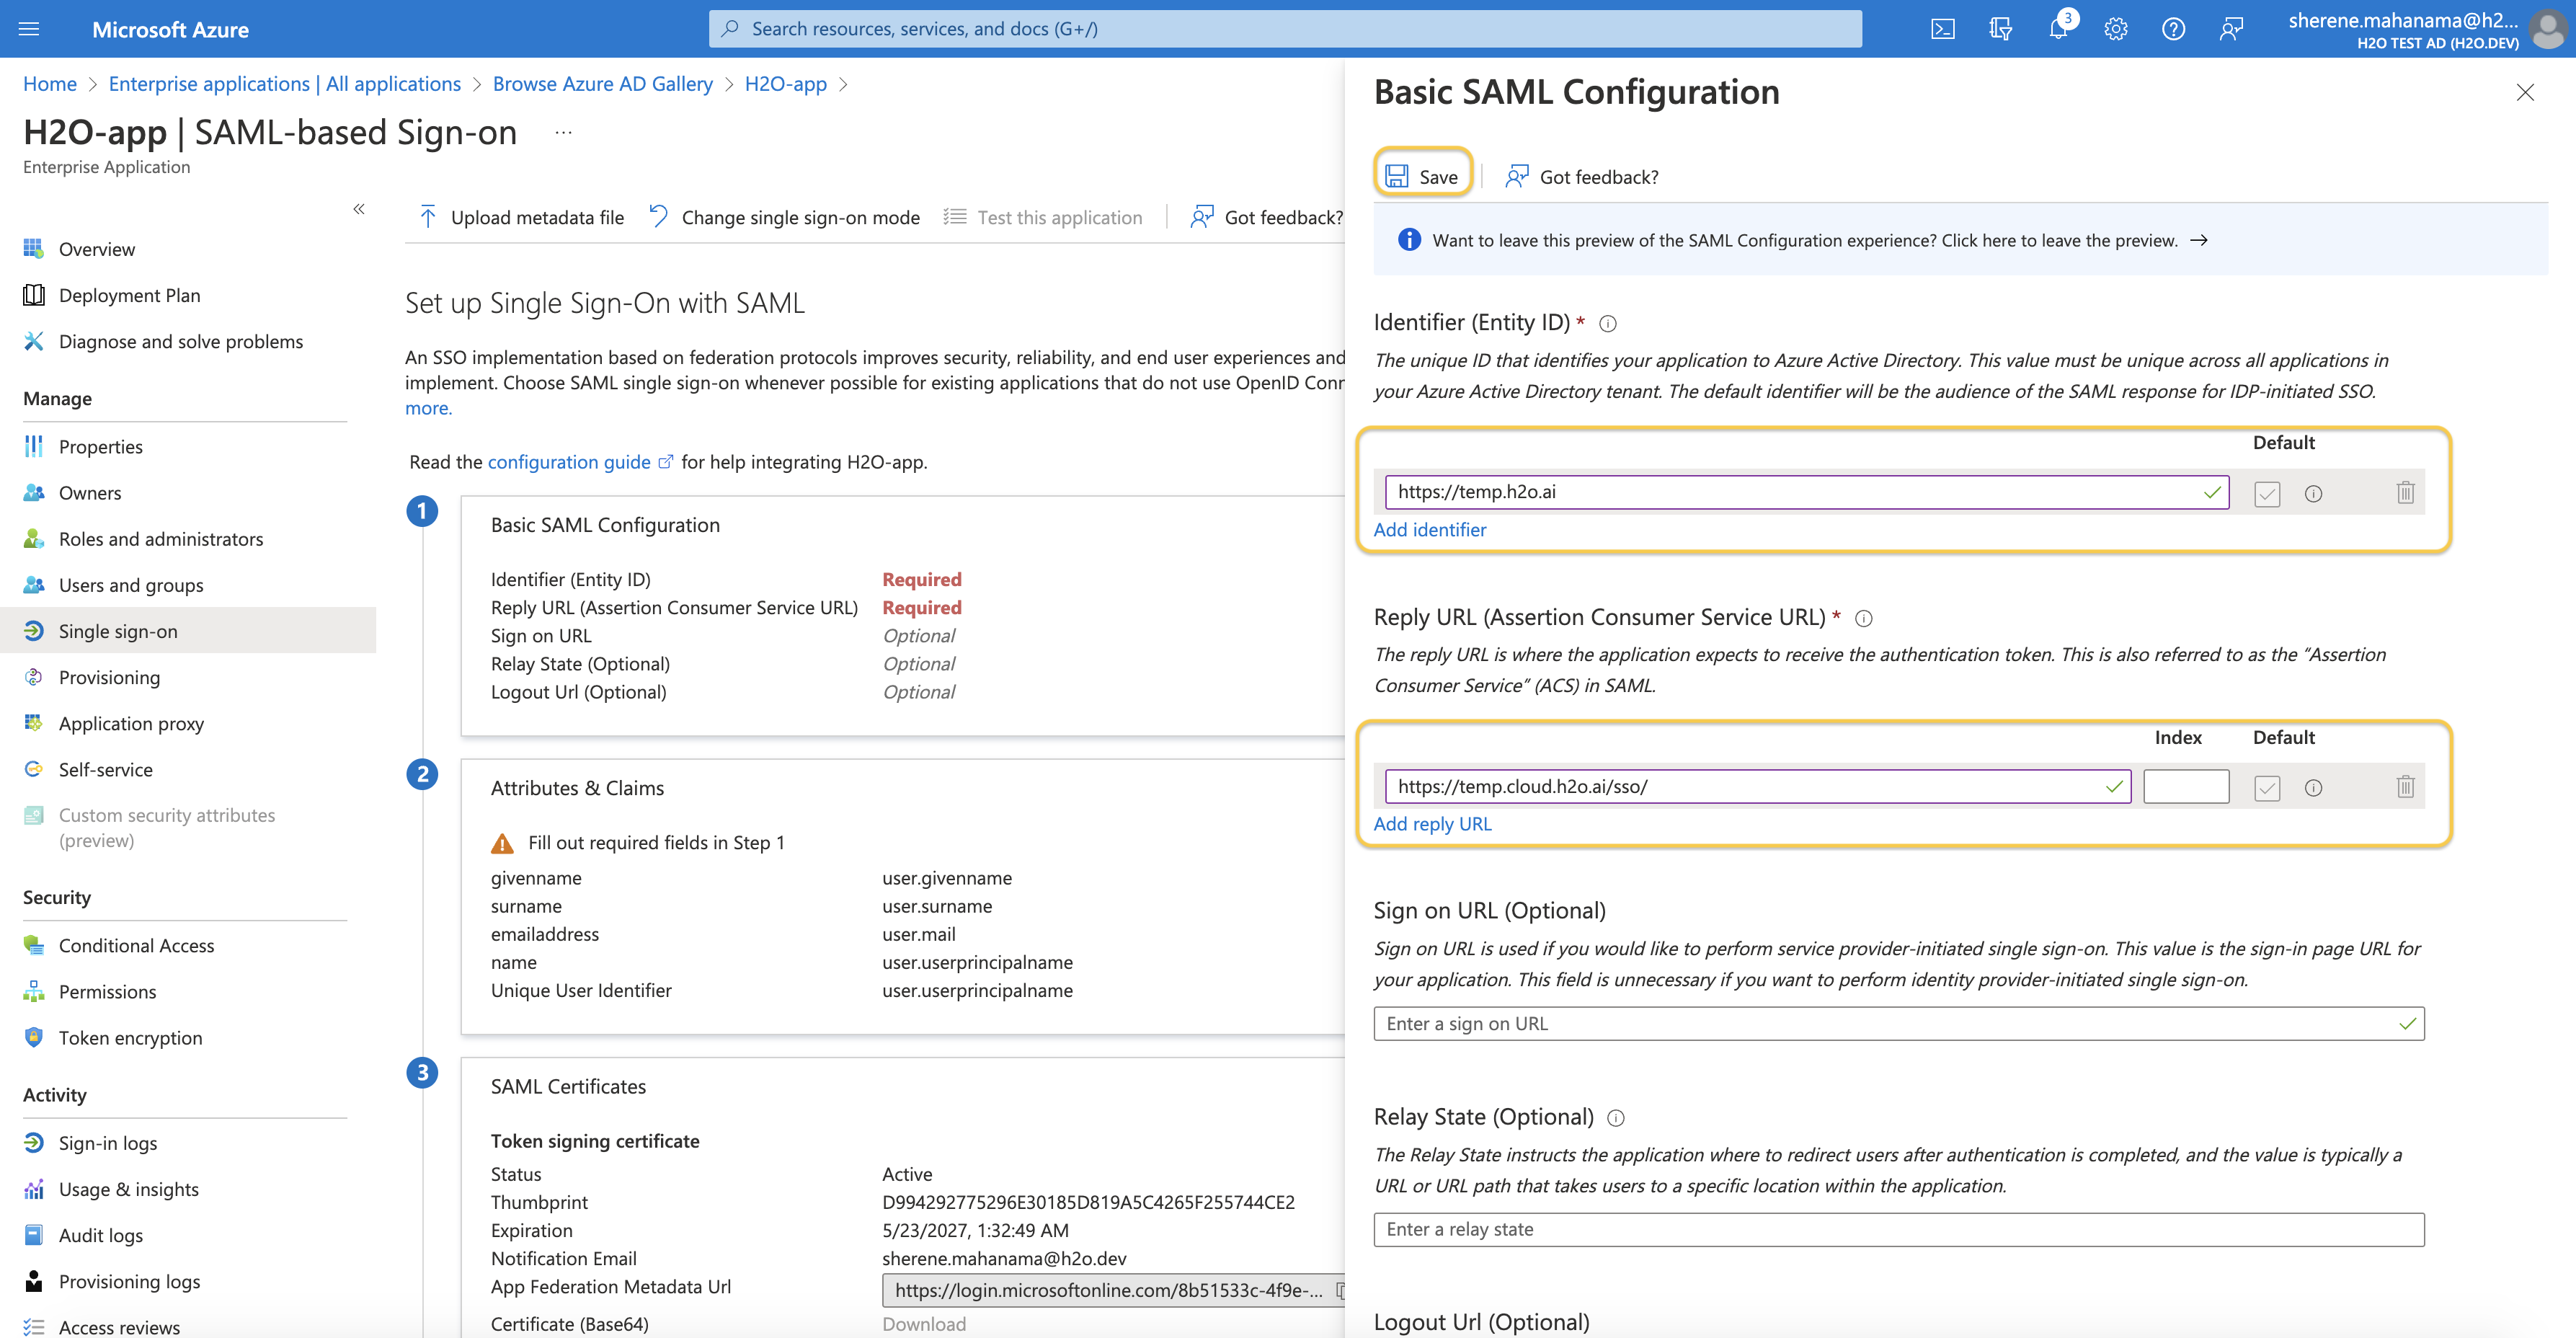Open Overview in left menu

(x=188, y=249)
